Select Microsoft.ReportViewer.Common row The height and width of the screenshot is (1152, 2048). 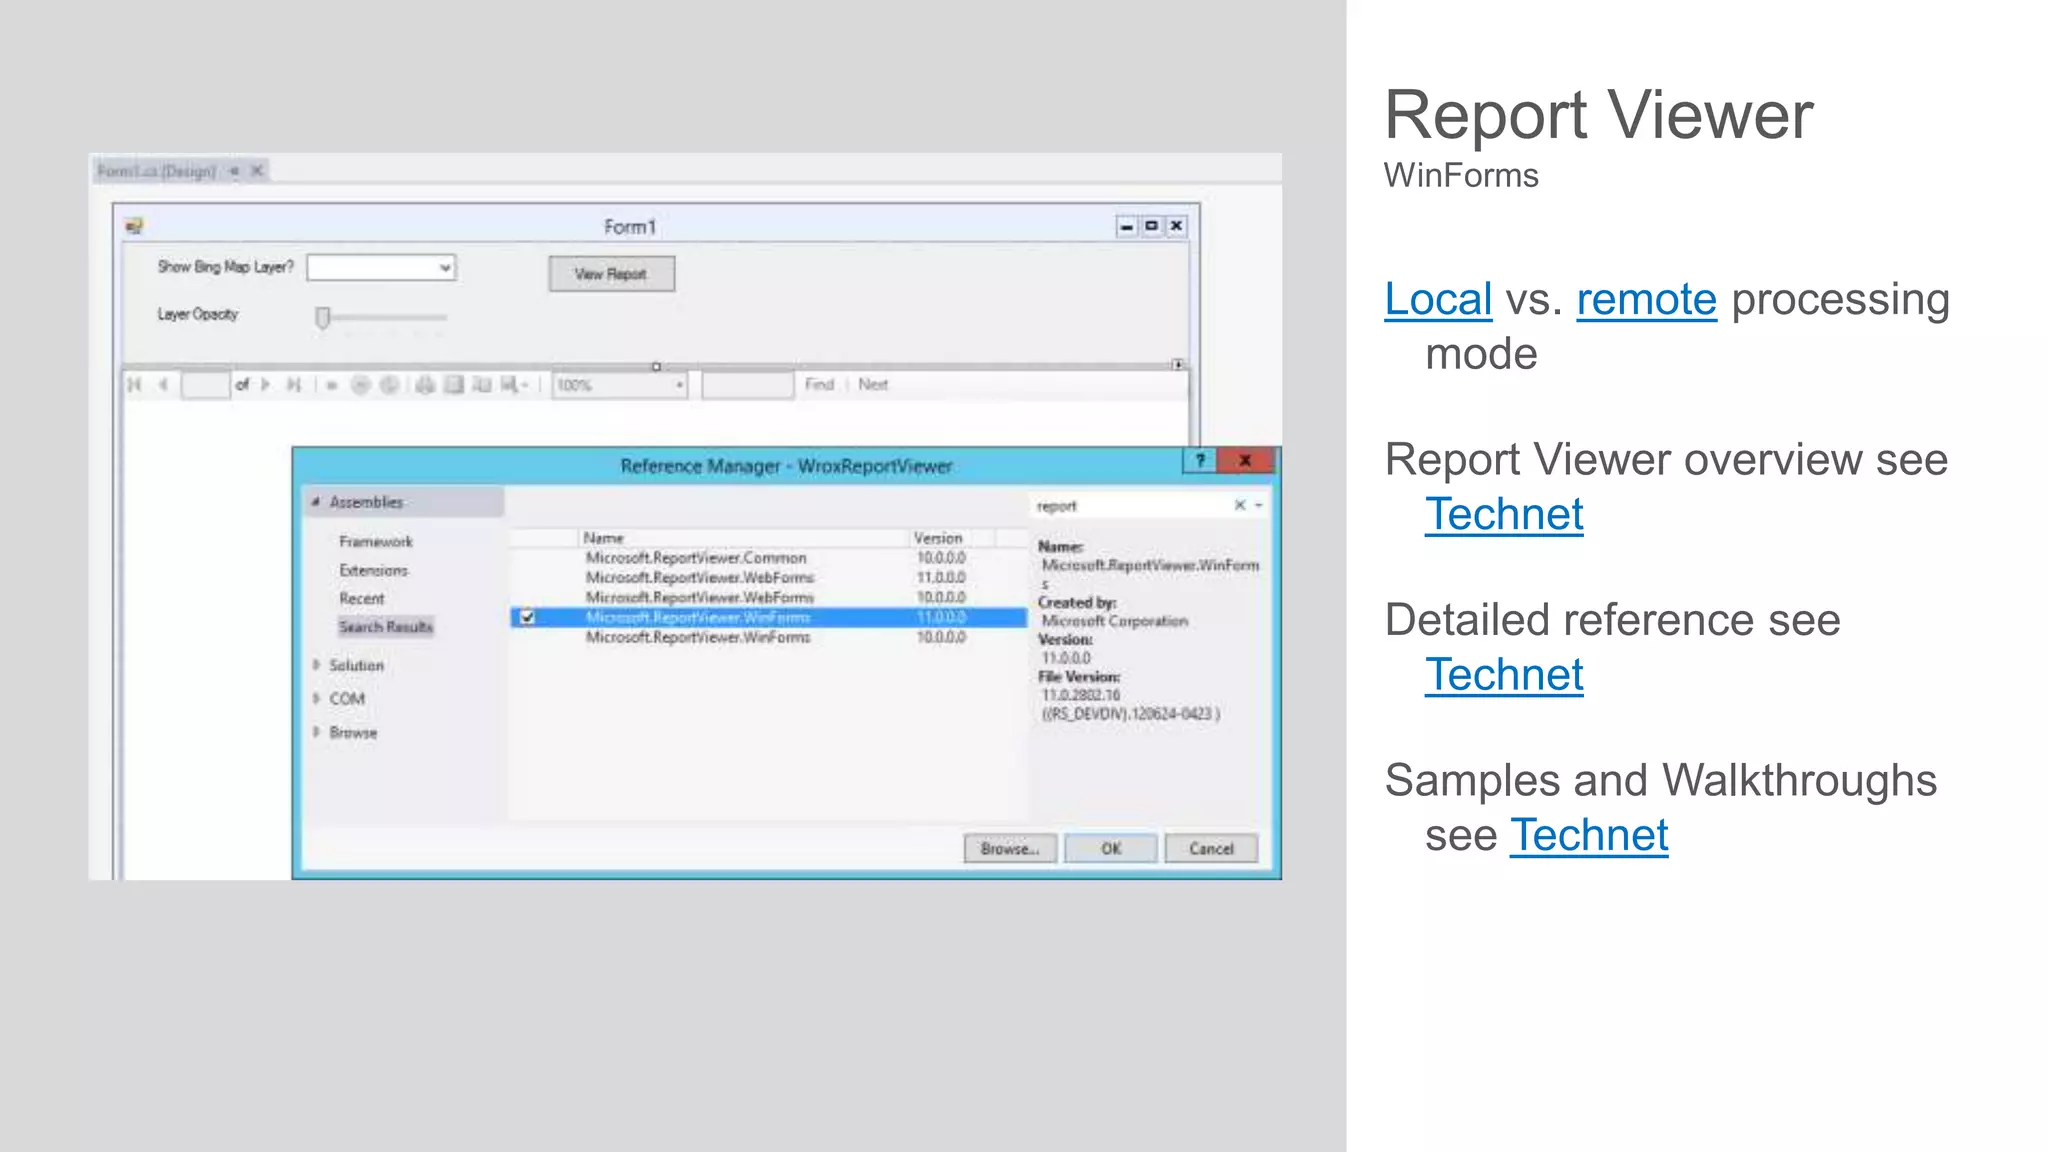pyautogui.click(x=768, y=558)
